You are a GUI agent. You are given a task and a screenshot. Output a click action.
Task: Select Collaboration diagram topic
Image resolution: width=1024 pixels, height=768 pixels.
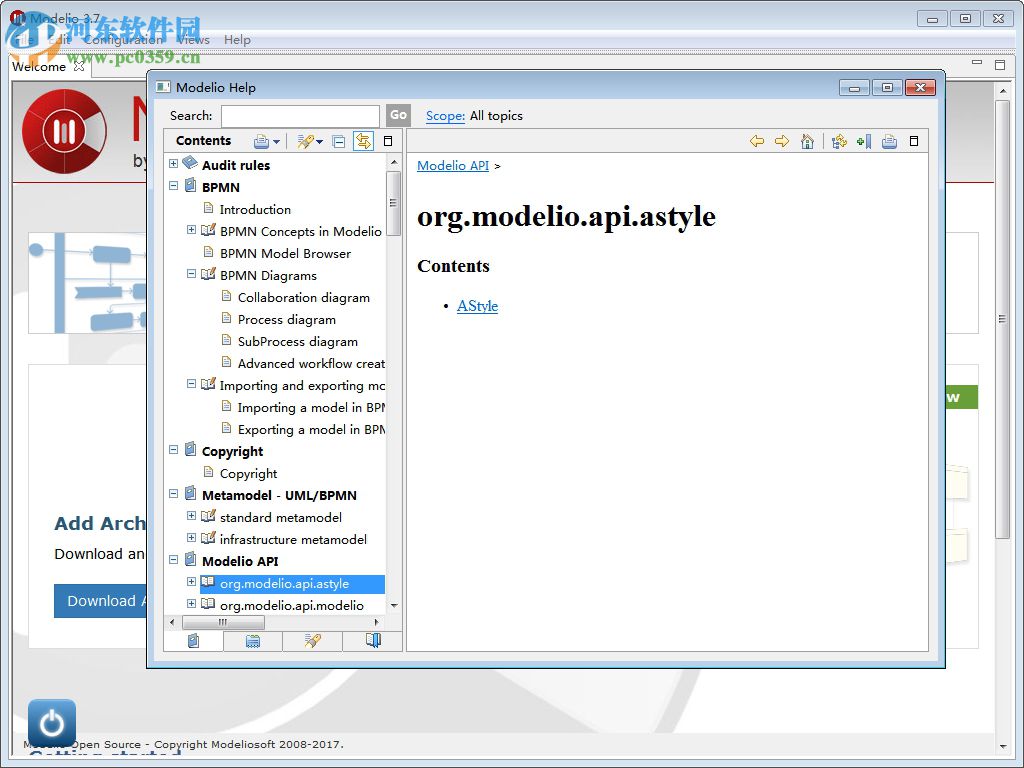(x=304, y=298)
